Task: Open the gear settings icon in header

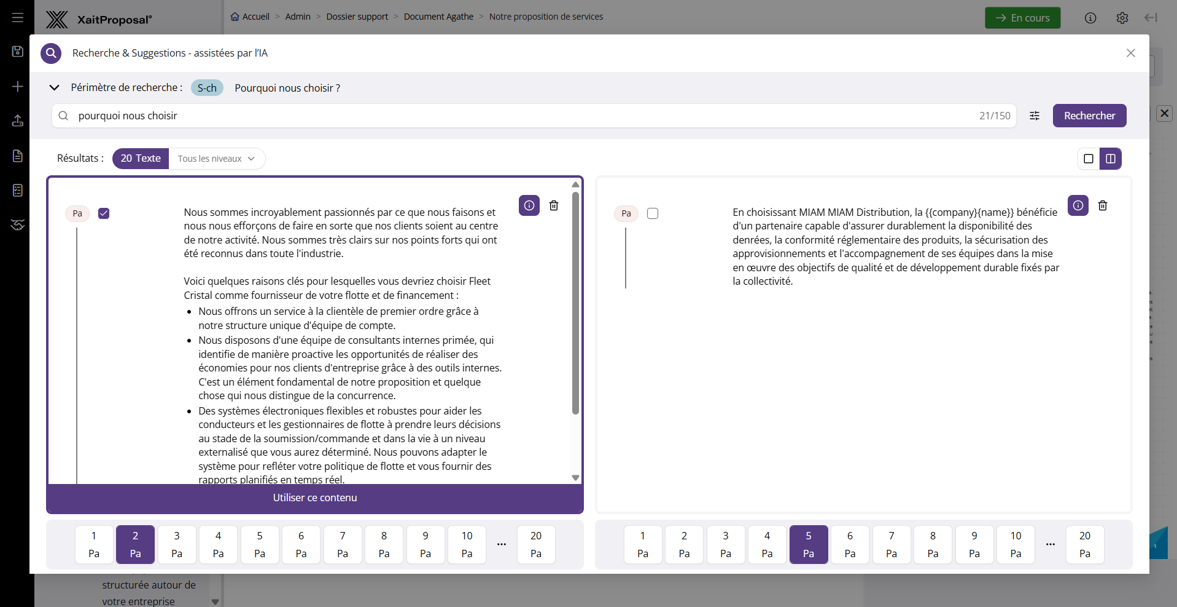Action: (1122, 17)
